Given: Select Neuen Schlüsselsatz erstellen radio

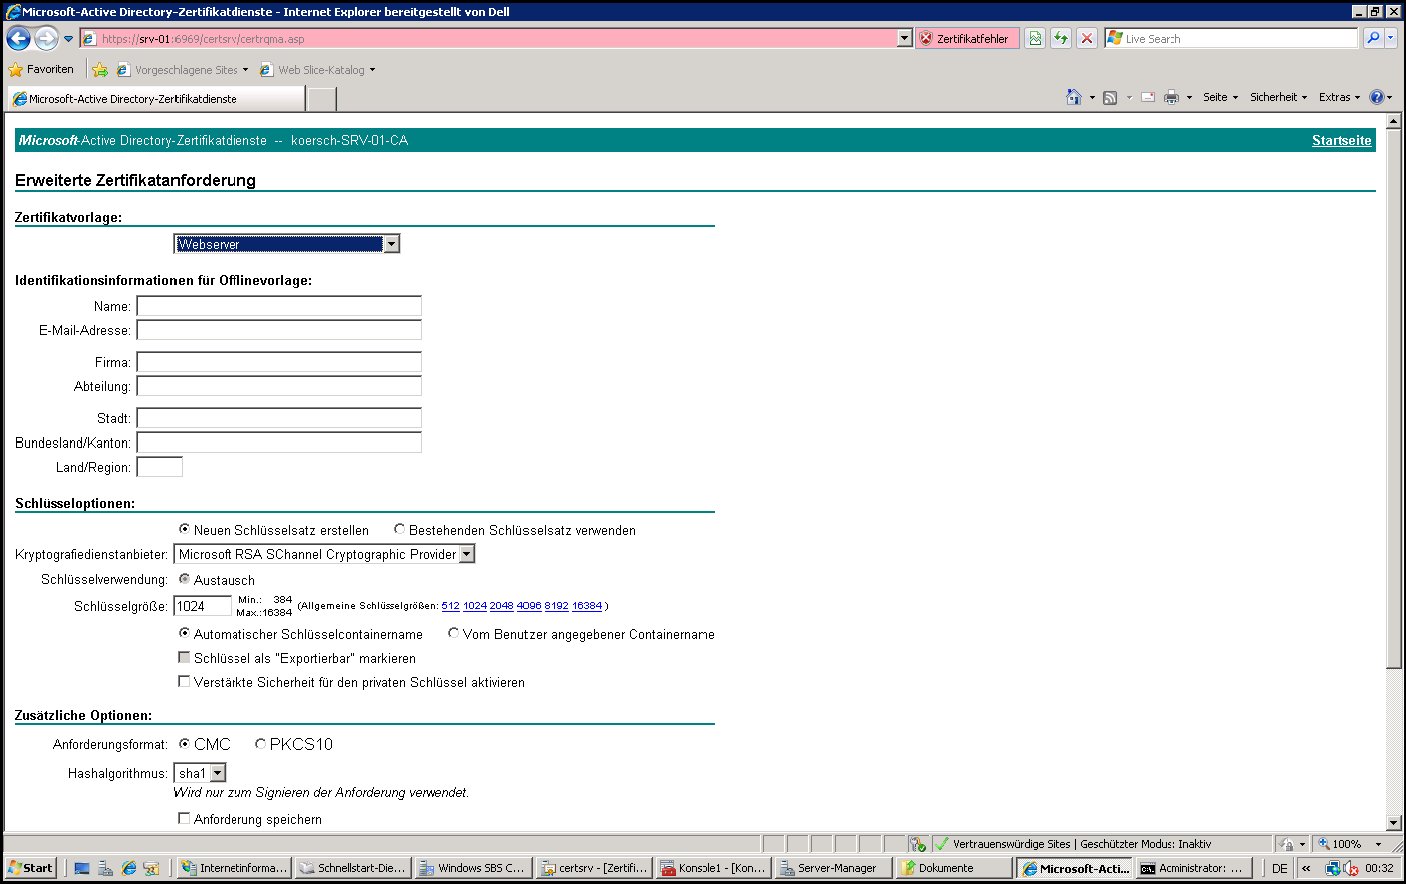Looking at the screenshot, I should point(184,529).
